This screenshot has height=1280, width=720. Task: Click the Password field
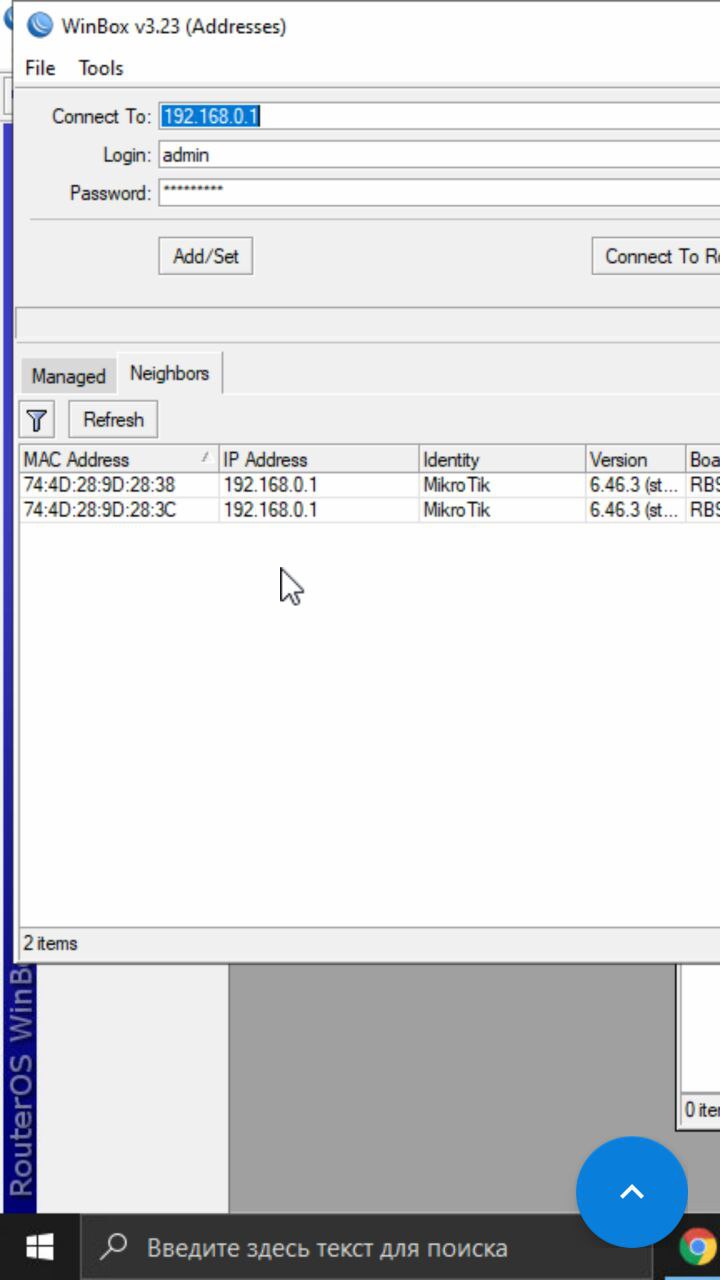tap(440, 192)
